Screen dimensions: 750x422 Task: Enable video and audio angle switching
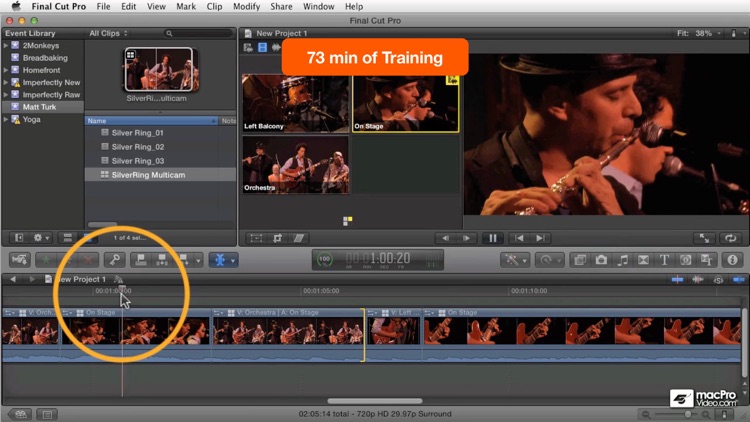pos(248,47)
